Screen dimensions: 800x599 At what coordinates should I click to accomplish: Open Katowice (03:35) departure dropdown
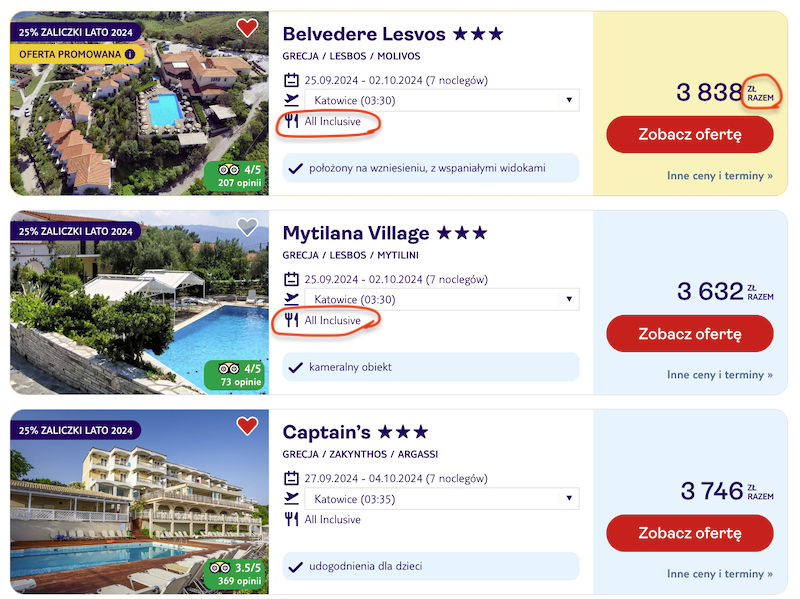[x=442, y=498]
